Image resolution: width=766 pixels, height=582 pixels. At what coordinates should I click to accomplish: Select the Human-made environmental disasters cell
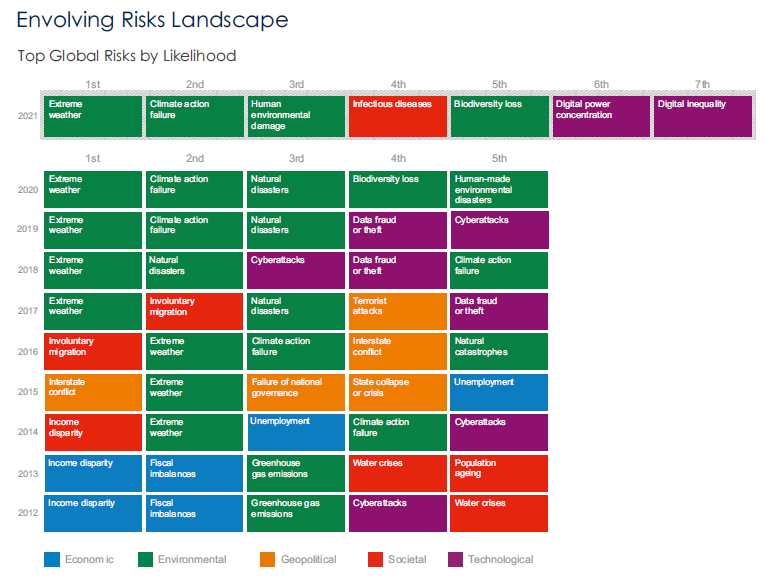[x=499, y=189]
